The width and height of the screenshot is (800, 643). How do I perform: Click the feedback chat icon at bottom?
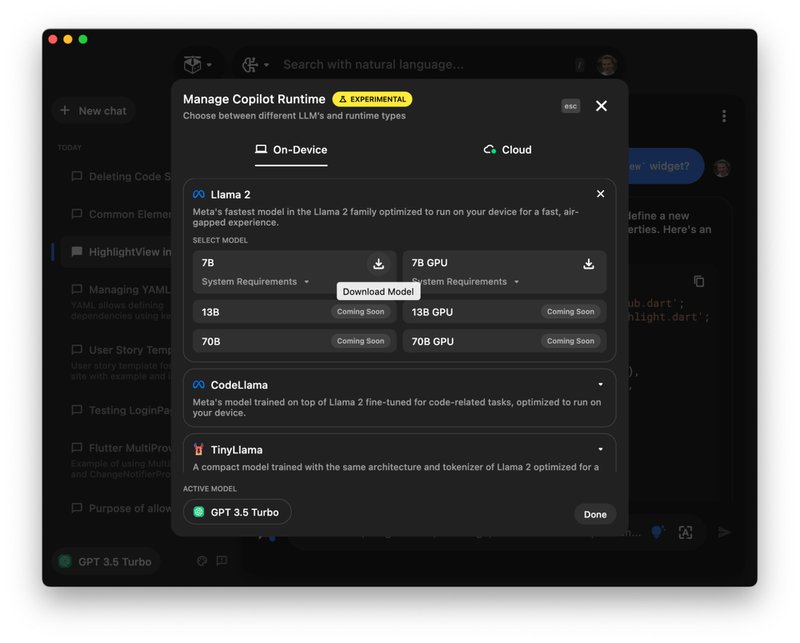point(221,560)
